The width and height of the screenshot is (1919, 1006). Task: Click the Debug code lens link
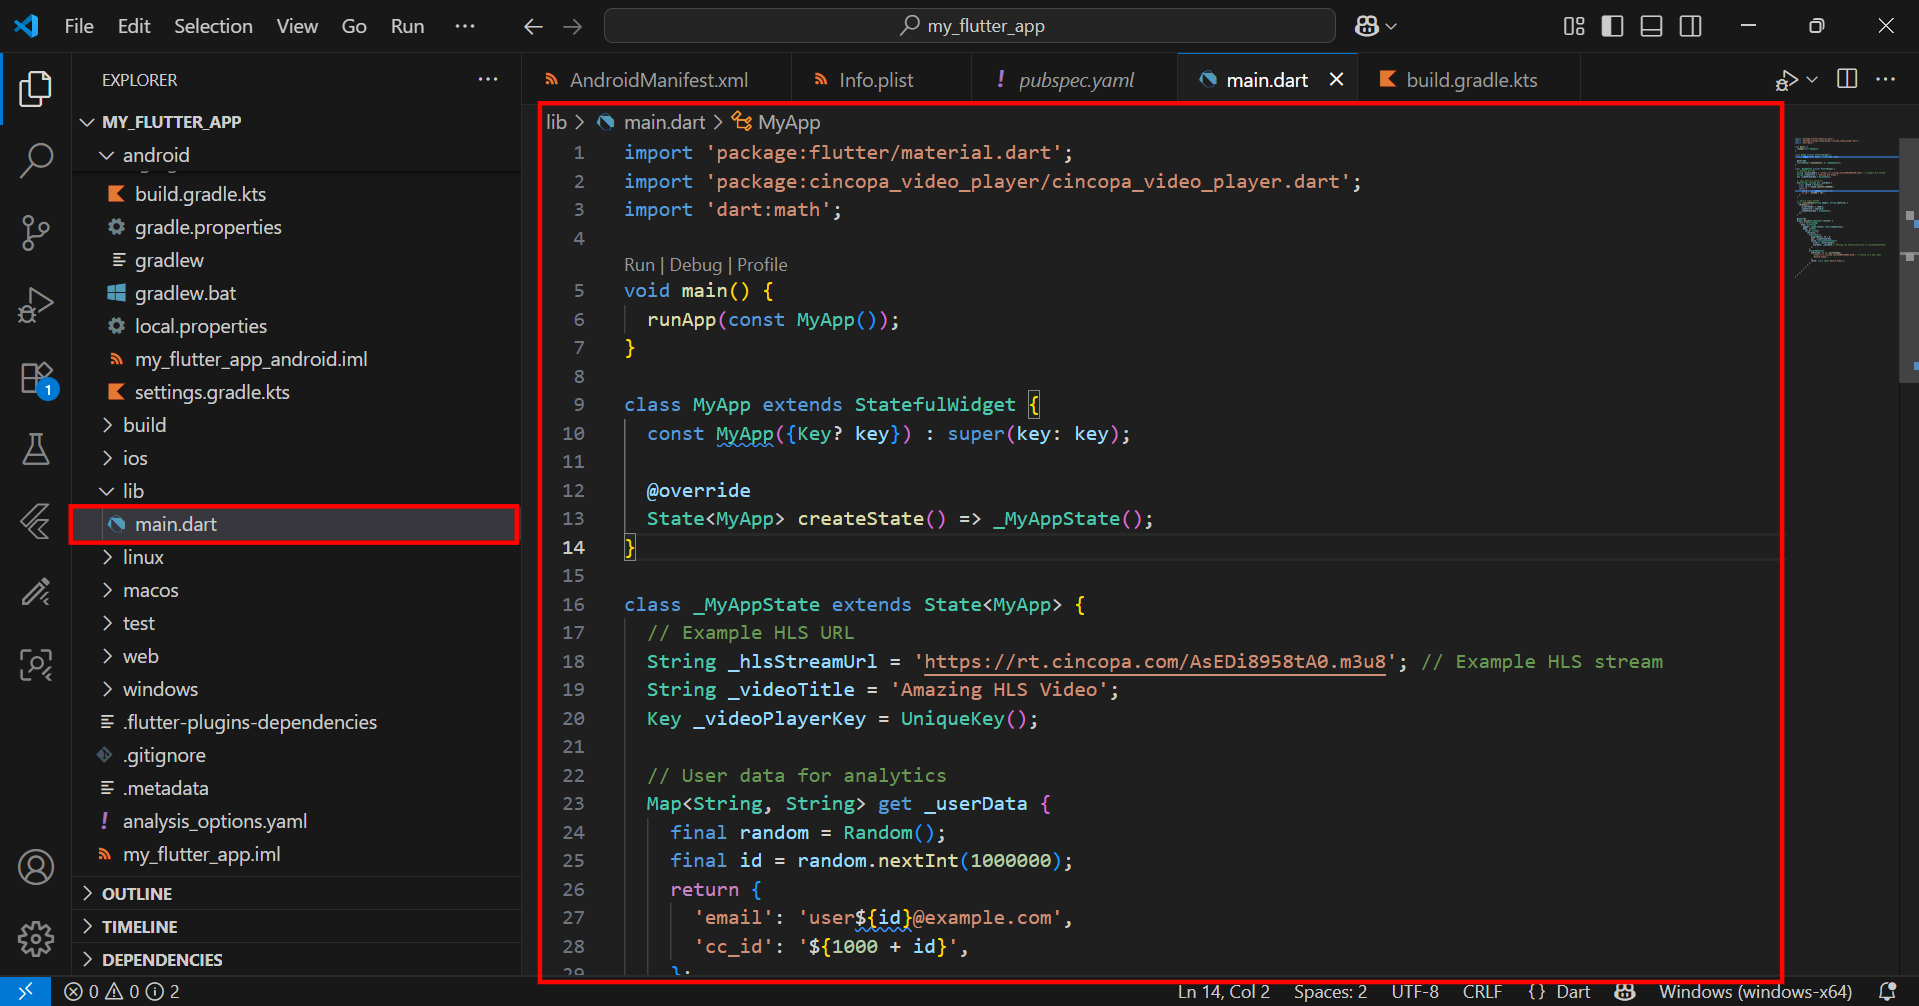695,265
